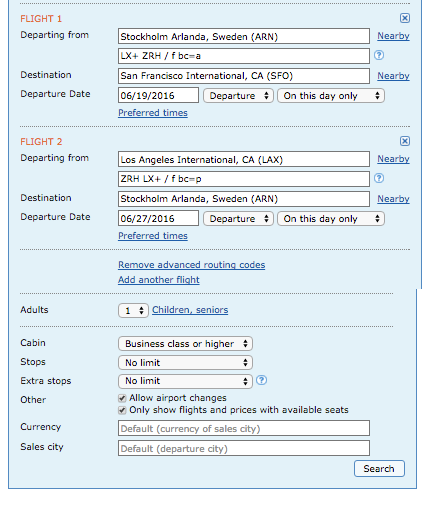Click Preferred times link under Flight 2
This screenshot has width=429, height=509.
(153, 236)
